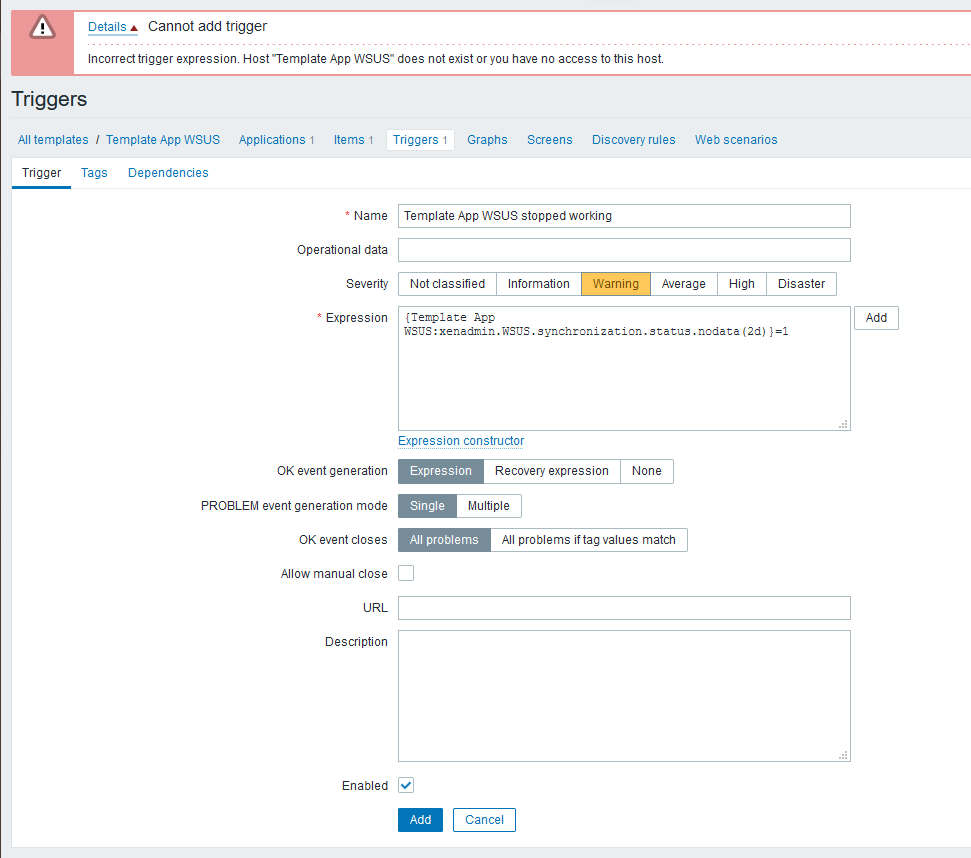The image size is (971, 858).
Task: Switch to the Dependencies tab
Action: (168, 173)
